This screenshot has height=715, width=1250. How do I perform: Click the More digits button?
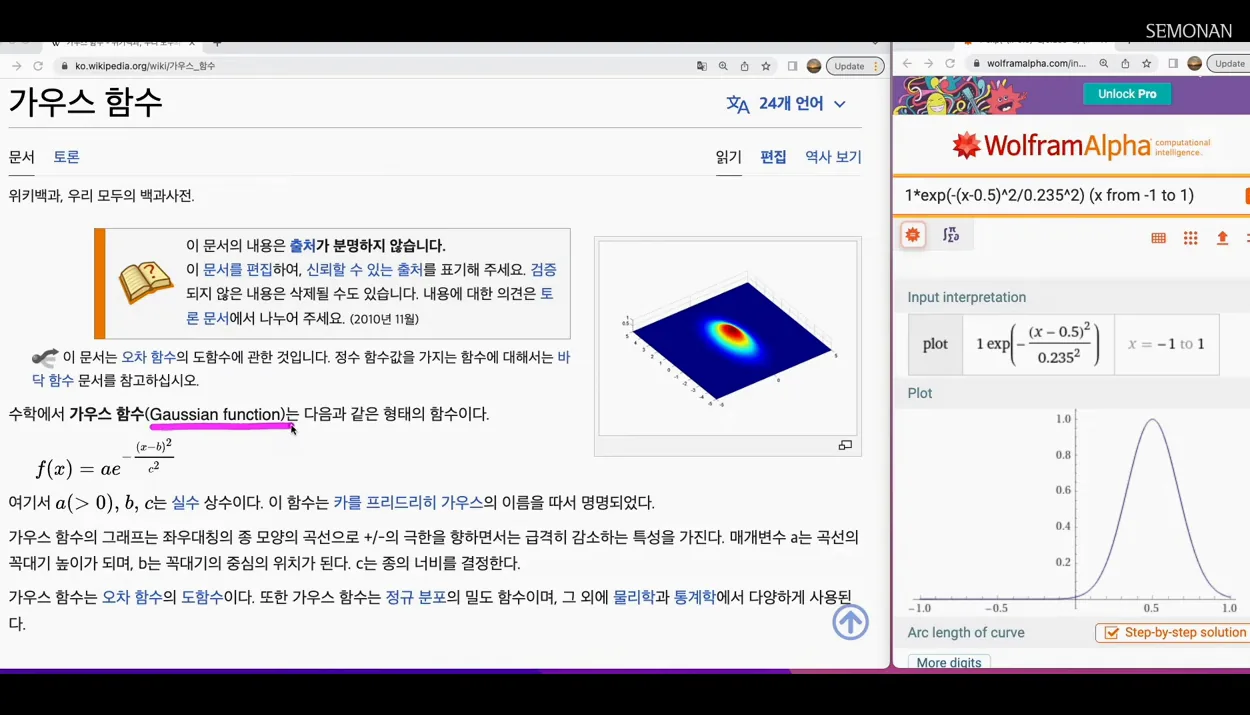[949, 662]
